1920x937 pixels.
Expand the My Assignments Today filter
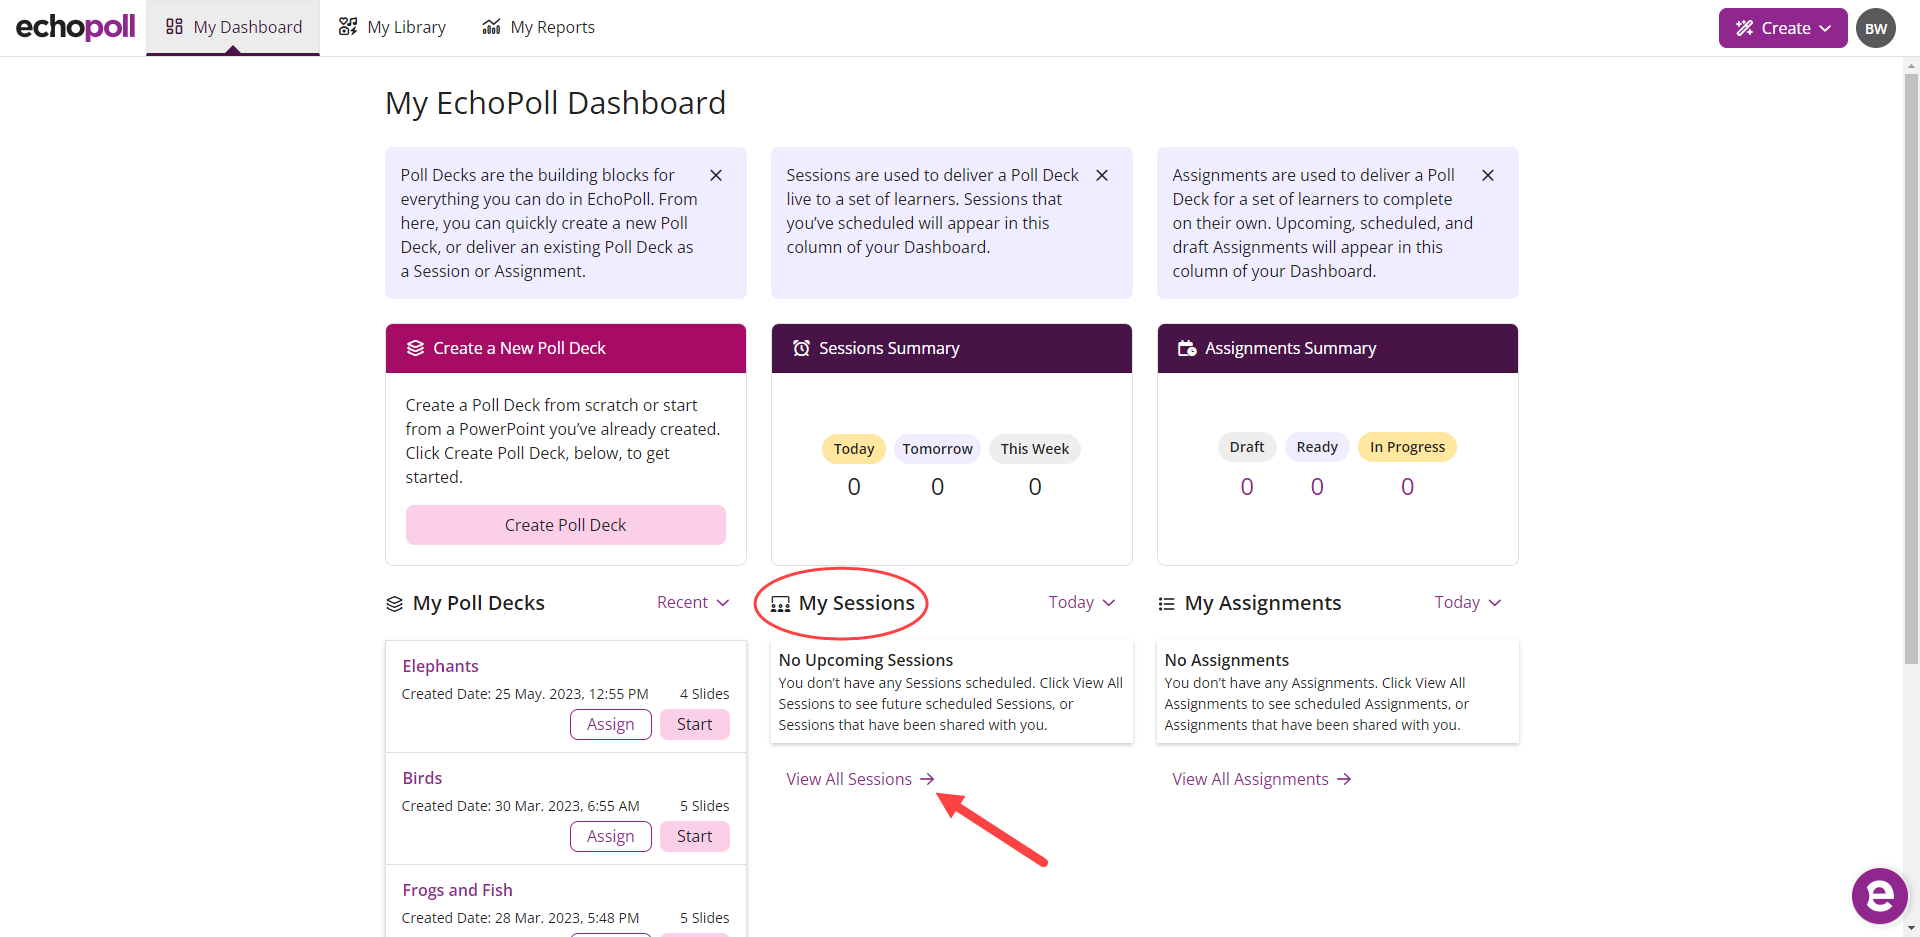click(x=1467, y=602)
